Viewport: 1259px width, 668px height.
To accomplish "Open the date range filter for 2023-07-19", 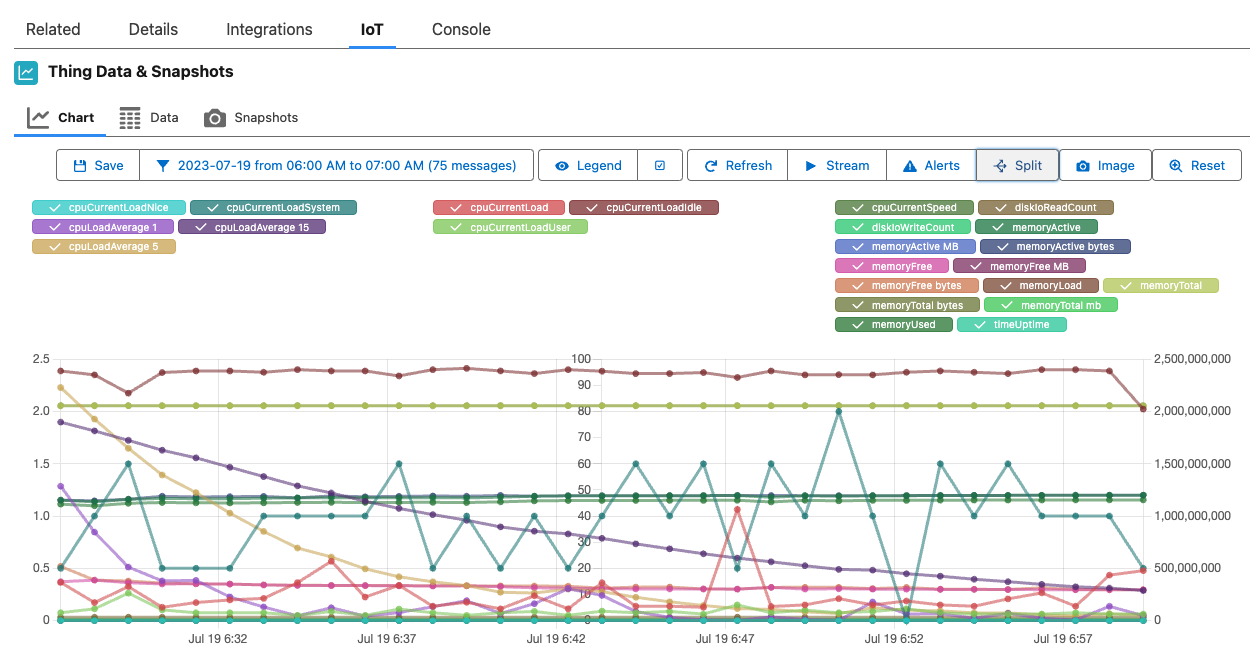I will coord(337,165).
